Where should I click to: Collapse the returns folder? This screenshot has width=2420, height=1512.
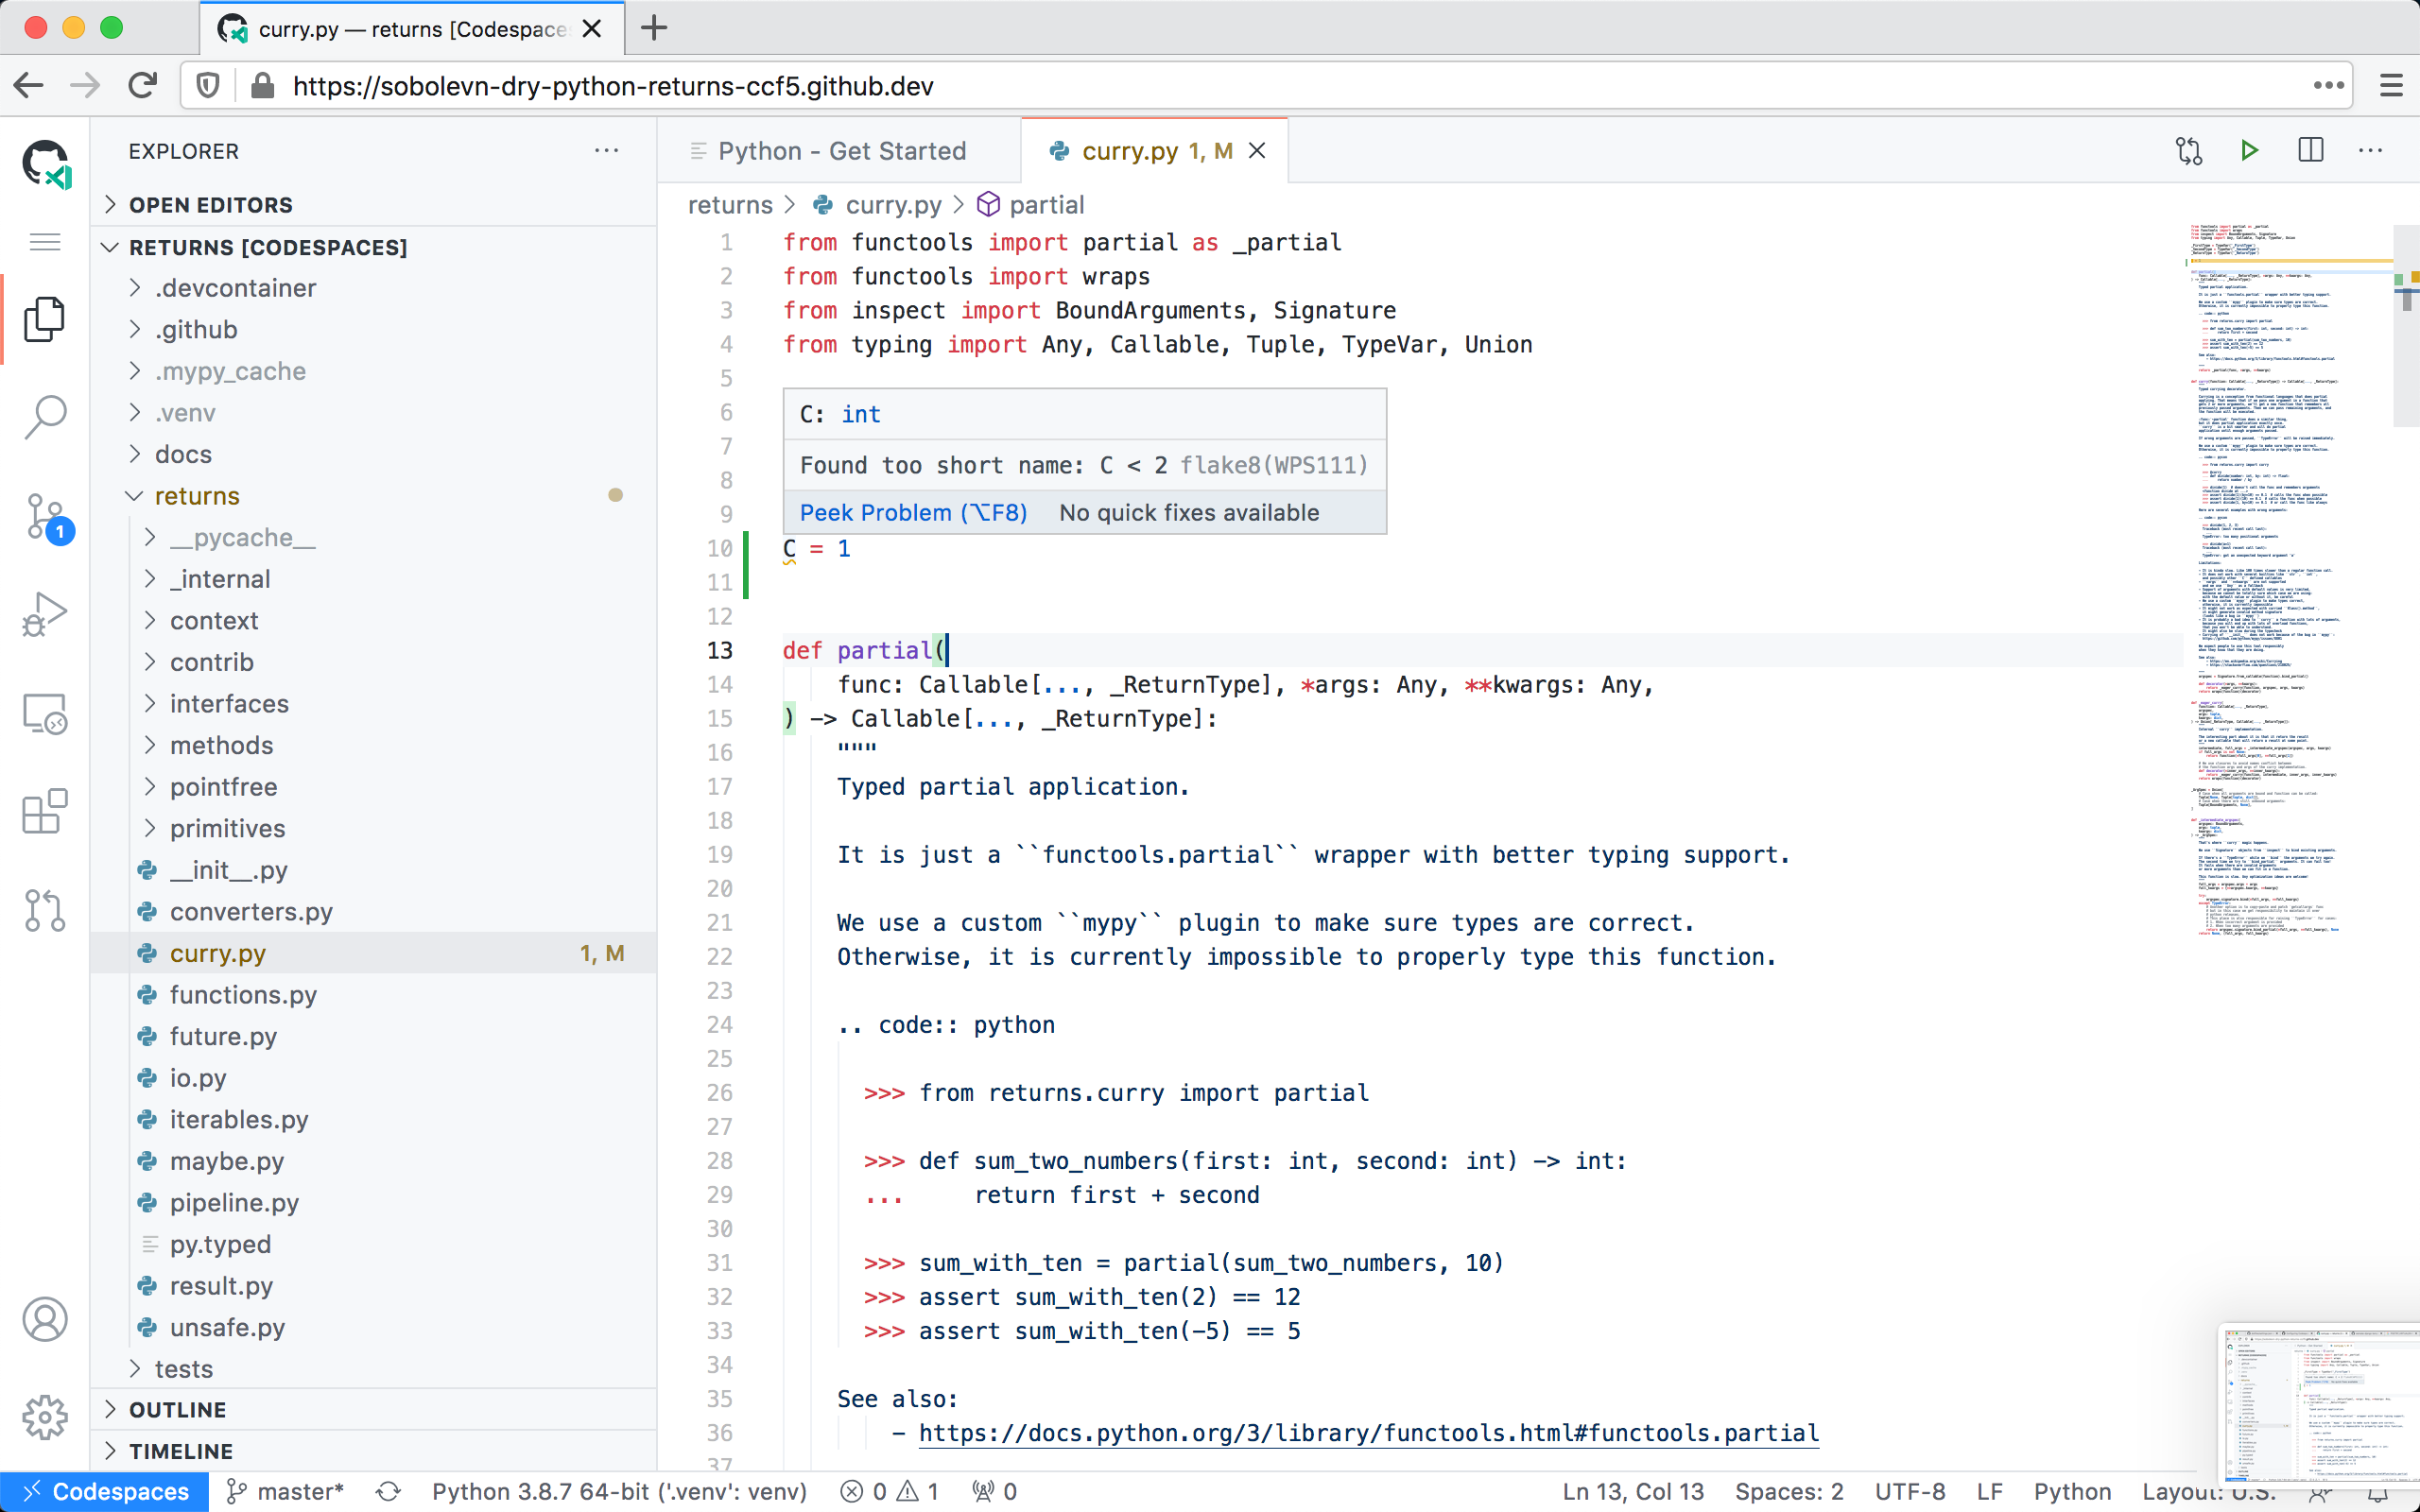click(x=372, y=496)
